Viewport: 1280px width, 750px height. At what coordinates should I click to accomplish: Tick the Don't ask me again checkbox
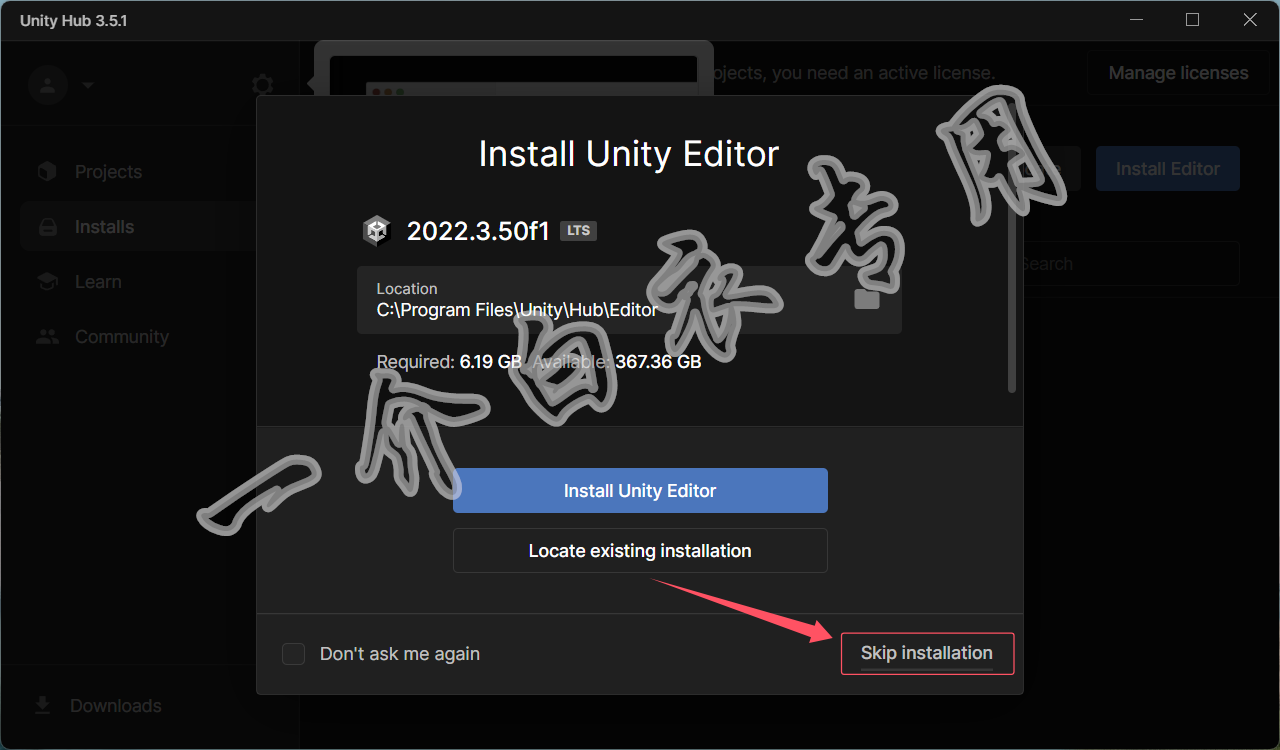point(293,654)
